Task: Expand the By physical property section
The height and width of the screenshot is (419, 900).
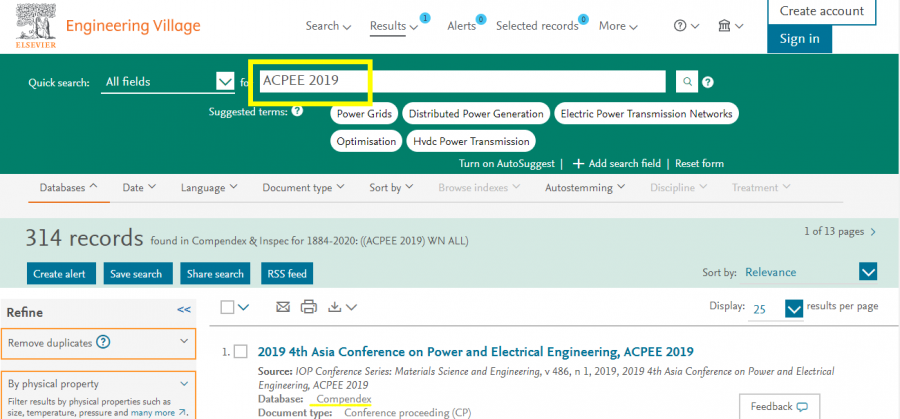Action: [184, 383]
